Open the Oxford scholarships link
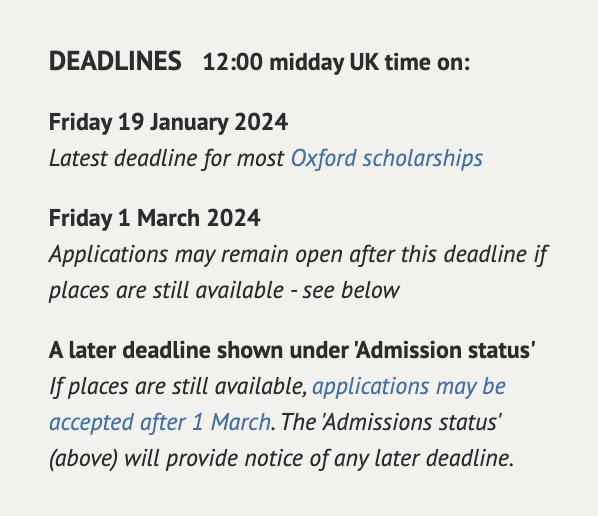 pos(387,158)
